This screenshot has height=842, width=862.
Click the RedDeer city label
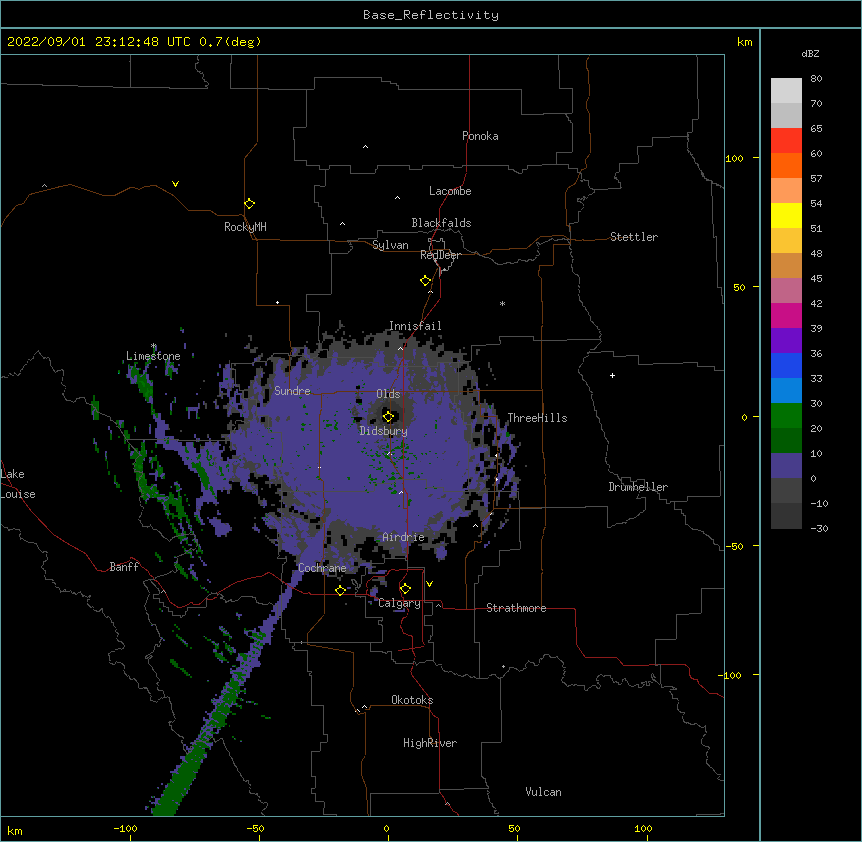pyautogui.click(x=440, y=255)
